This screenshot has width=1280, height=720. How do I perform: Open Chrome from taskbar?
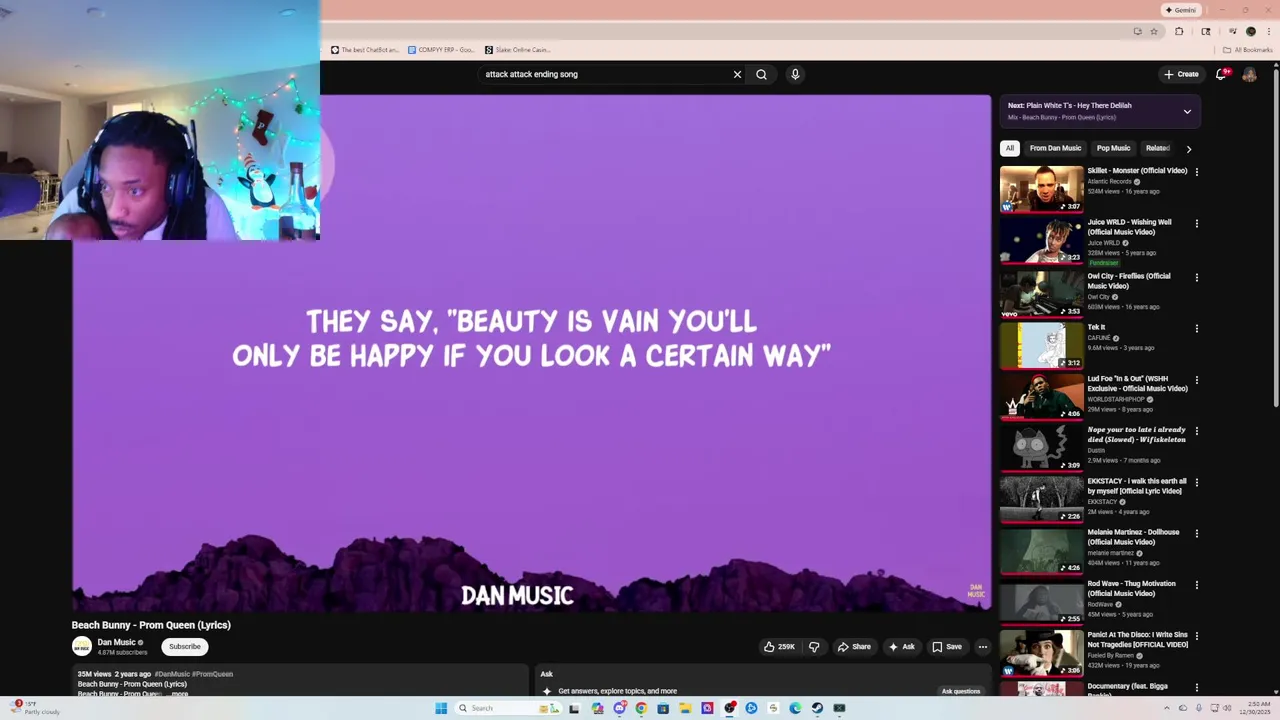click(x=641, y=708)
